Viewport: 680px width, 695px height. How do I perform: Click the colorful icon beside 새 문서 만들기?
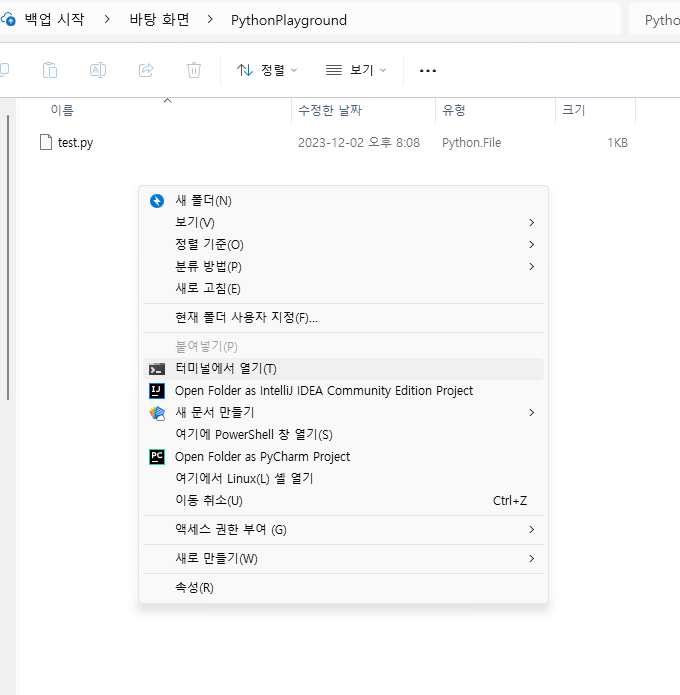(x=156, y=413)
